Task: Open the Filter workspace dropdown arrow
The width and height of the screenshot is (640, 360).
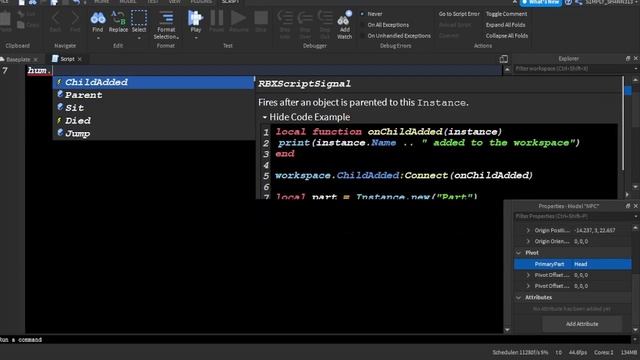Action: tap(636, 69)
